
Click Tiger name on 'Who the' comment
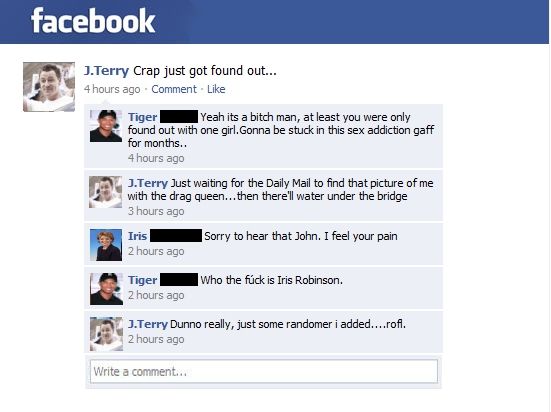142,280
